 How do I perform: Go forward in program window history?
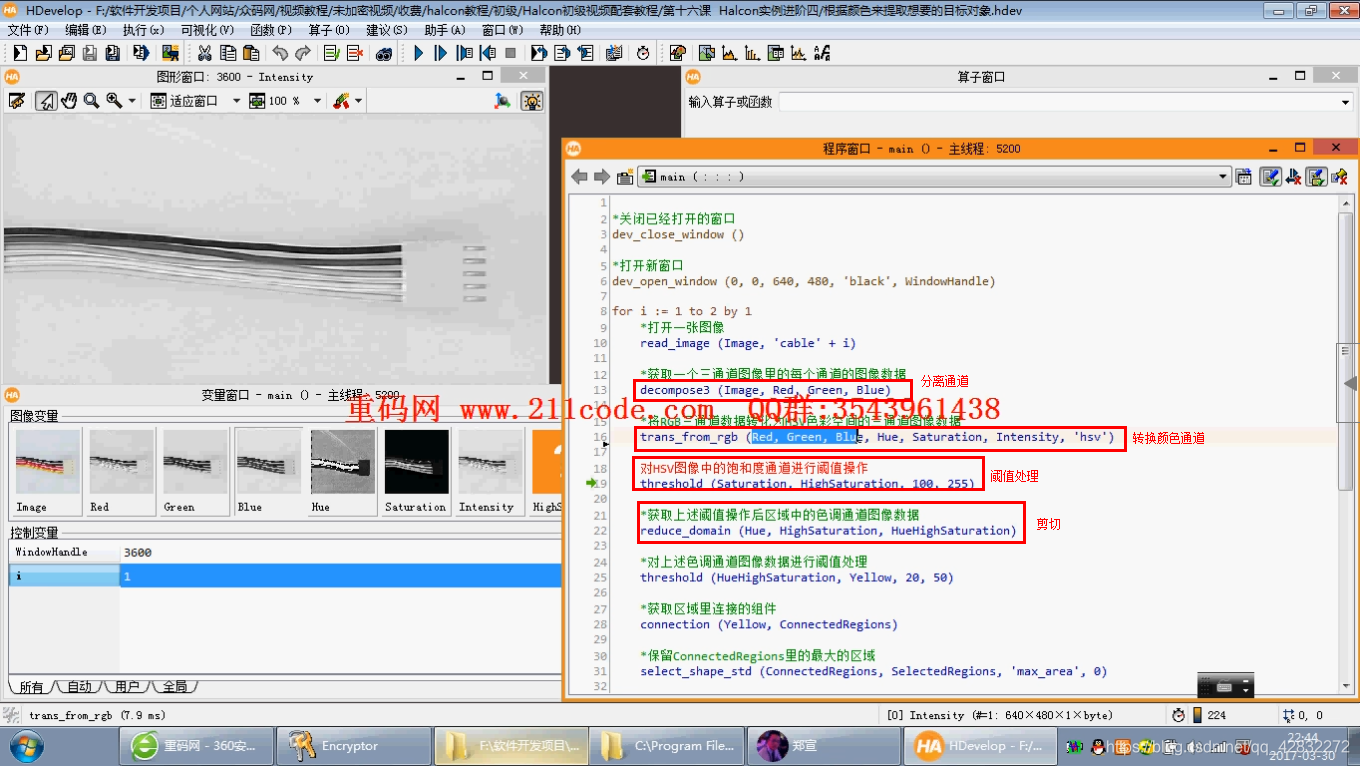601,177
